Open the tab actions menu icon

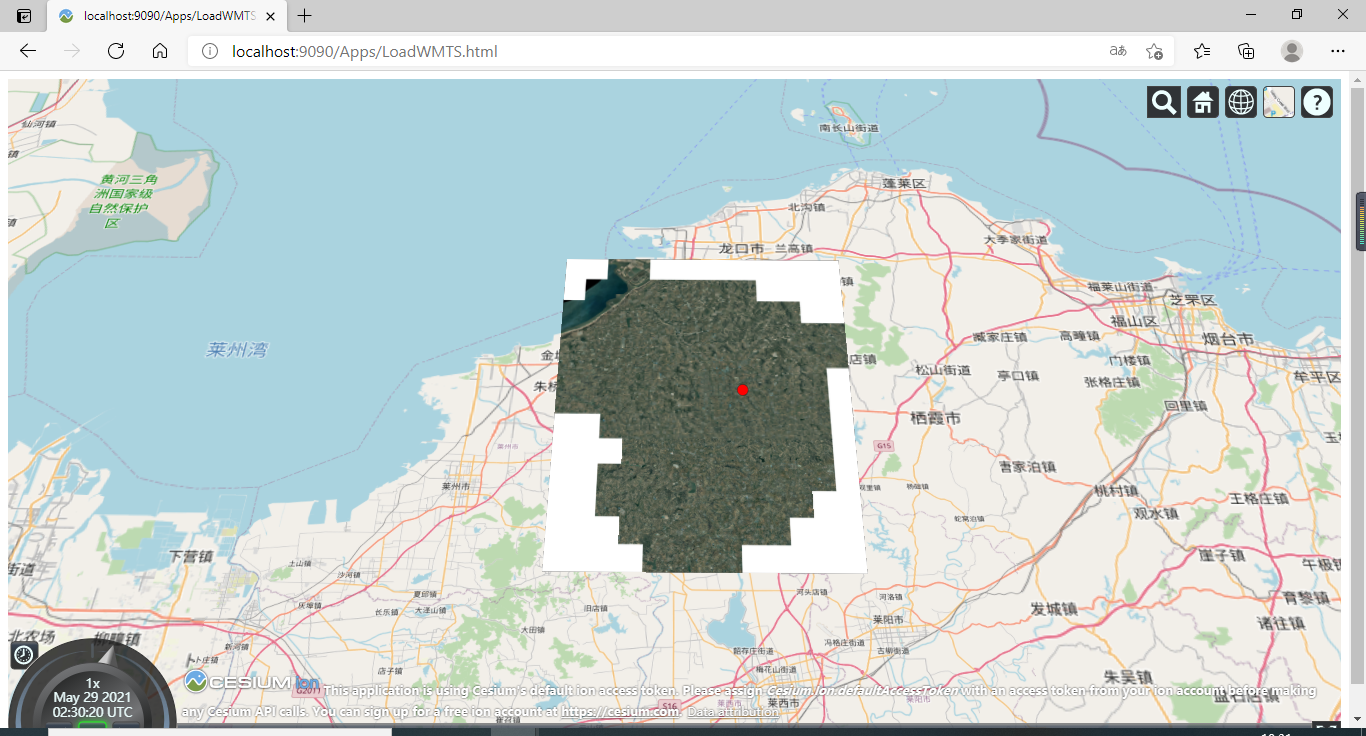(x=24, y=16)
